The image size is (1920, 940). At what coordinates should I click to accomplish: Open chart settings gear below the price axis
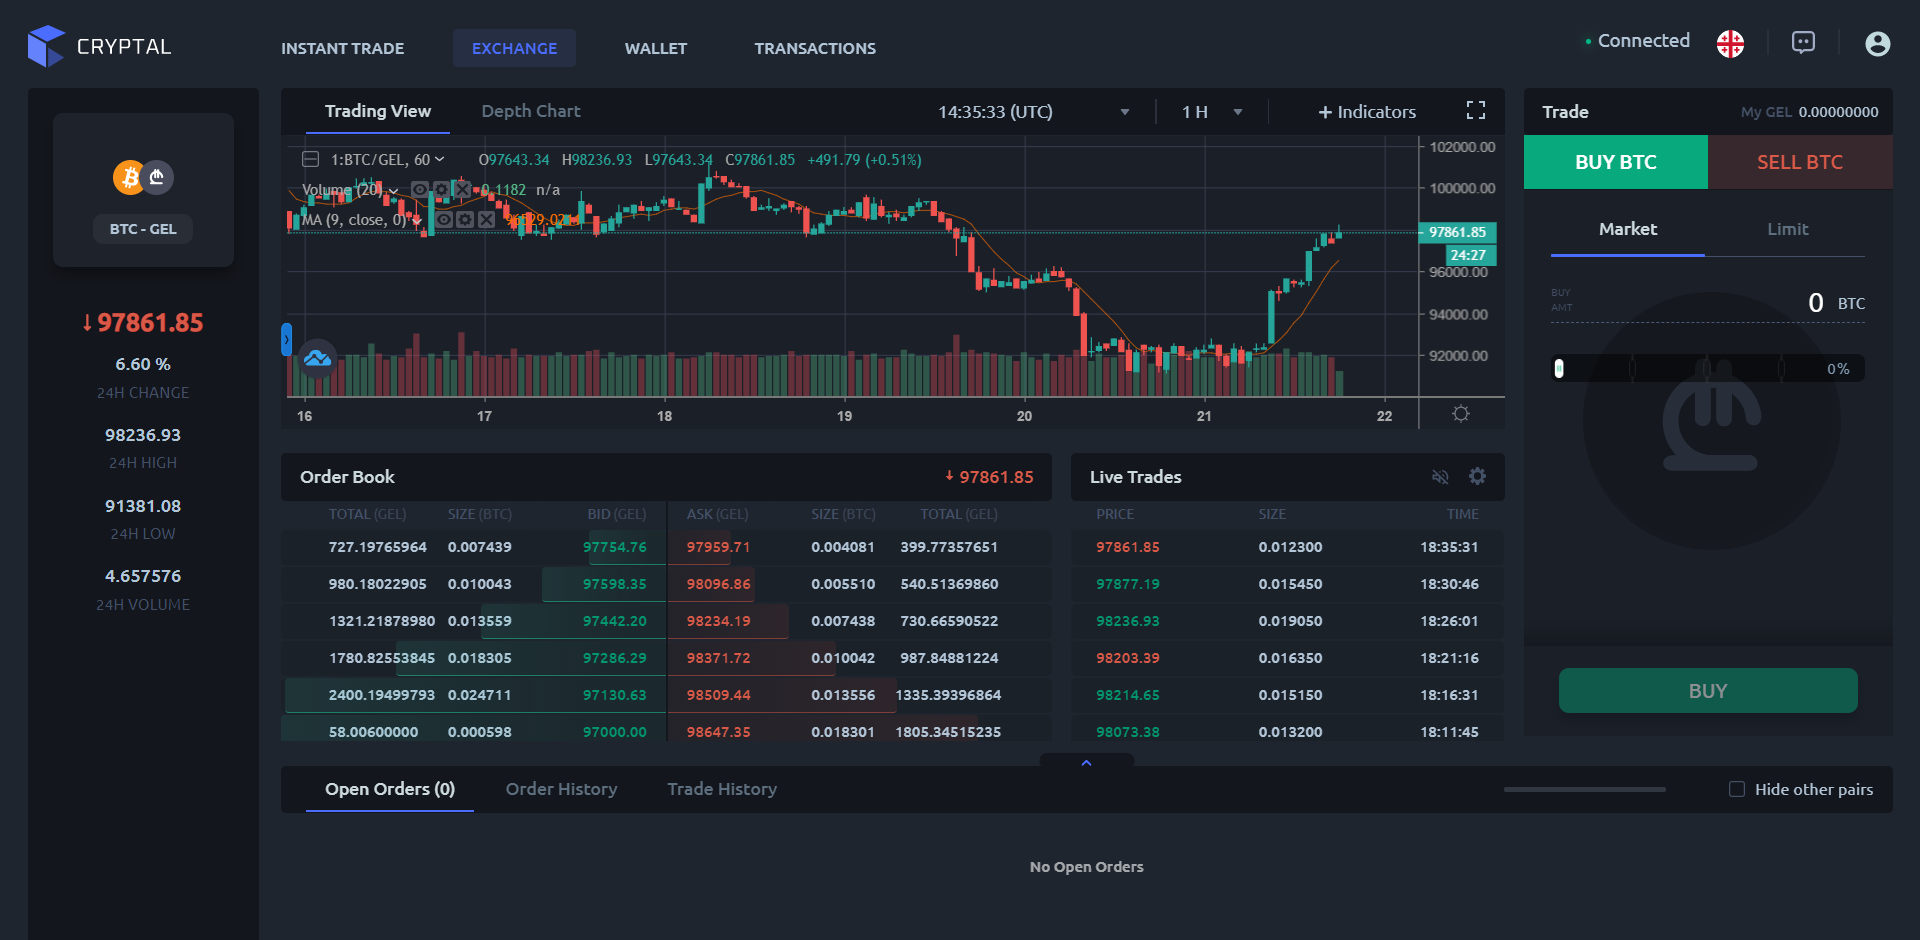(1461, 413)
